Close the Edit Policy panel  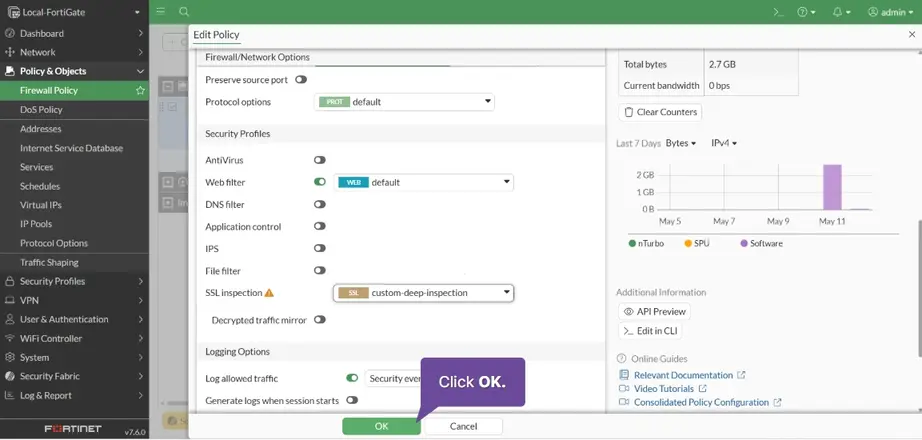(912, 35)
